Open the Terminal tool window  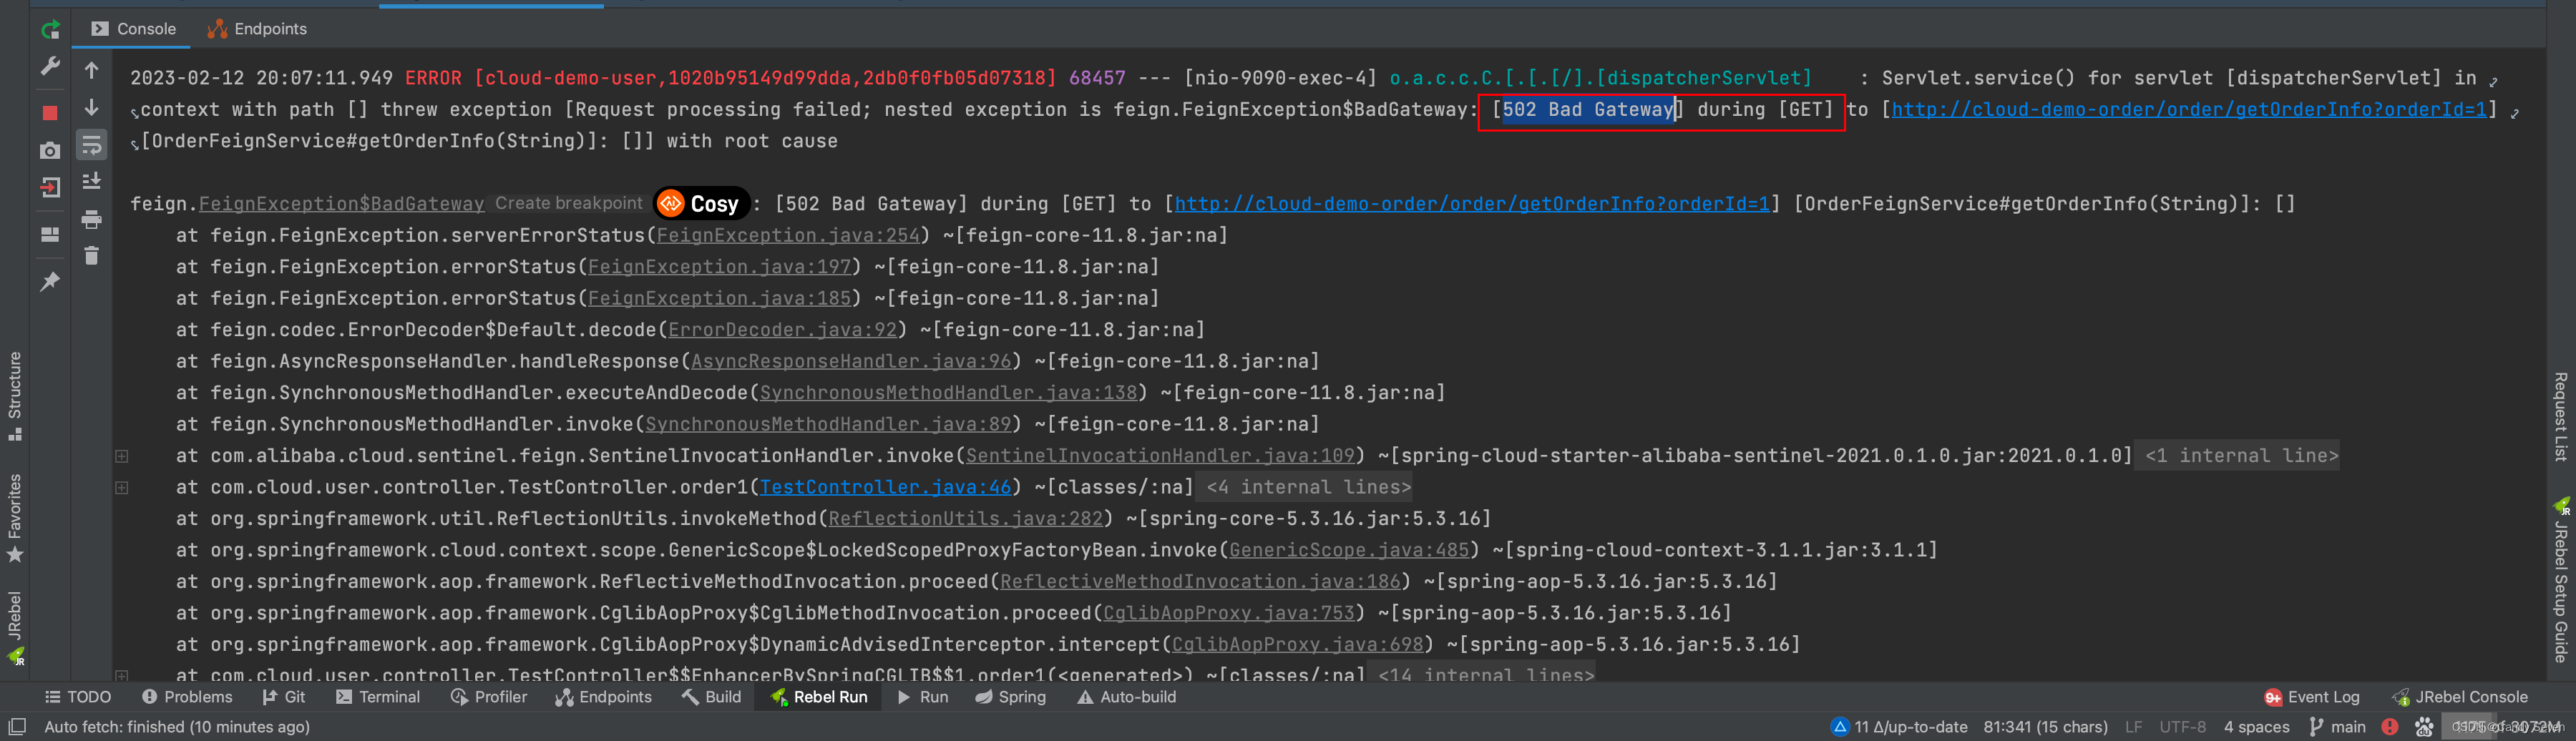(x=378, y=697)
